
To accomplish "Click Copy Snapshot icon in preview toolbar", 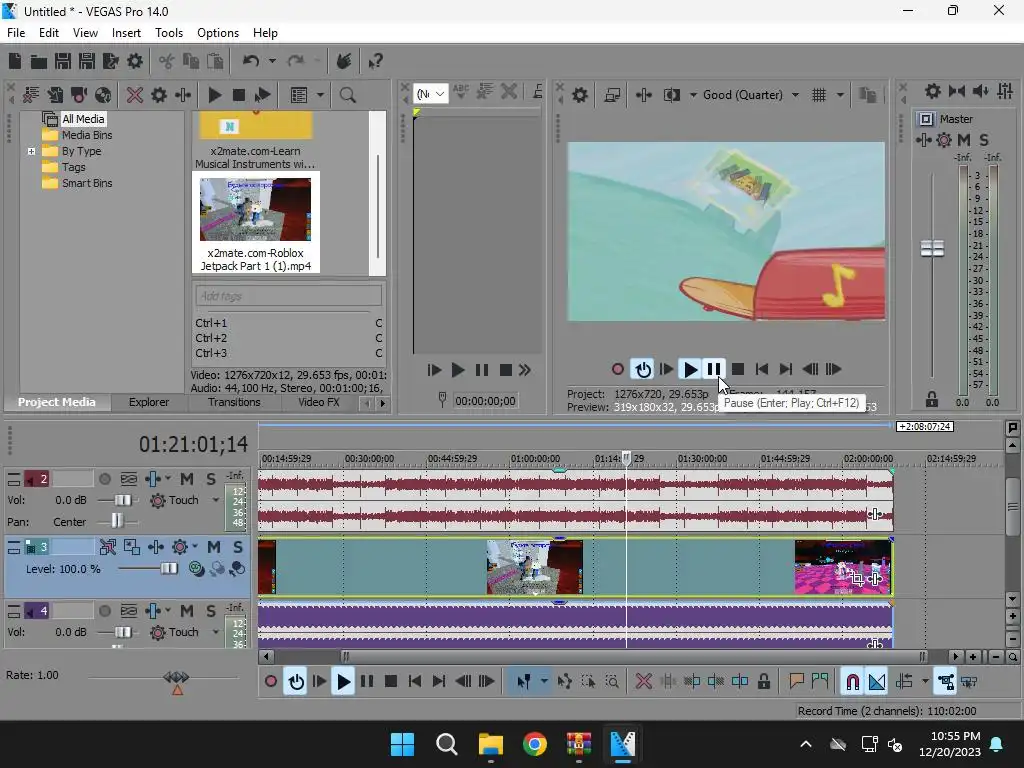I will [867, 95].
